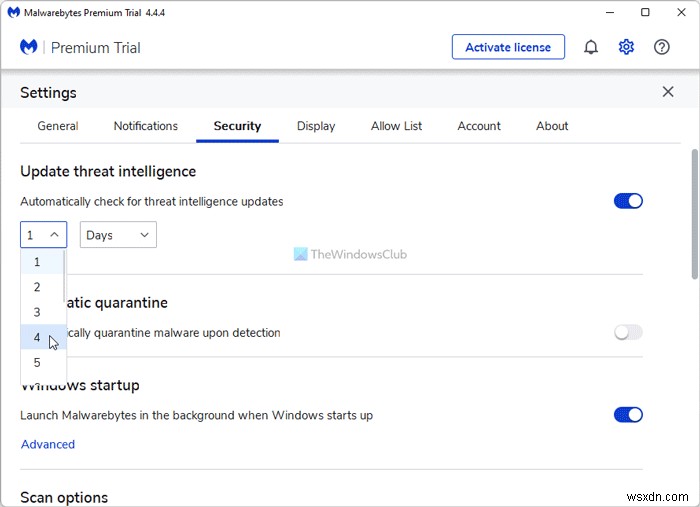Click the Update threat intelligence heading
The image size is (700, 507).
pos(108,171)
